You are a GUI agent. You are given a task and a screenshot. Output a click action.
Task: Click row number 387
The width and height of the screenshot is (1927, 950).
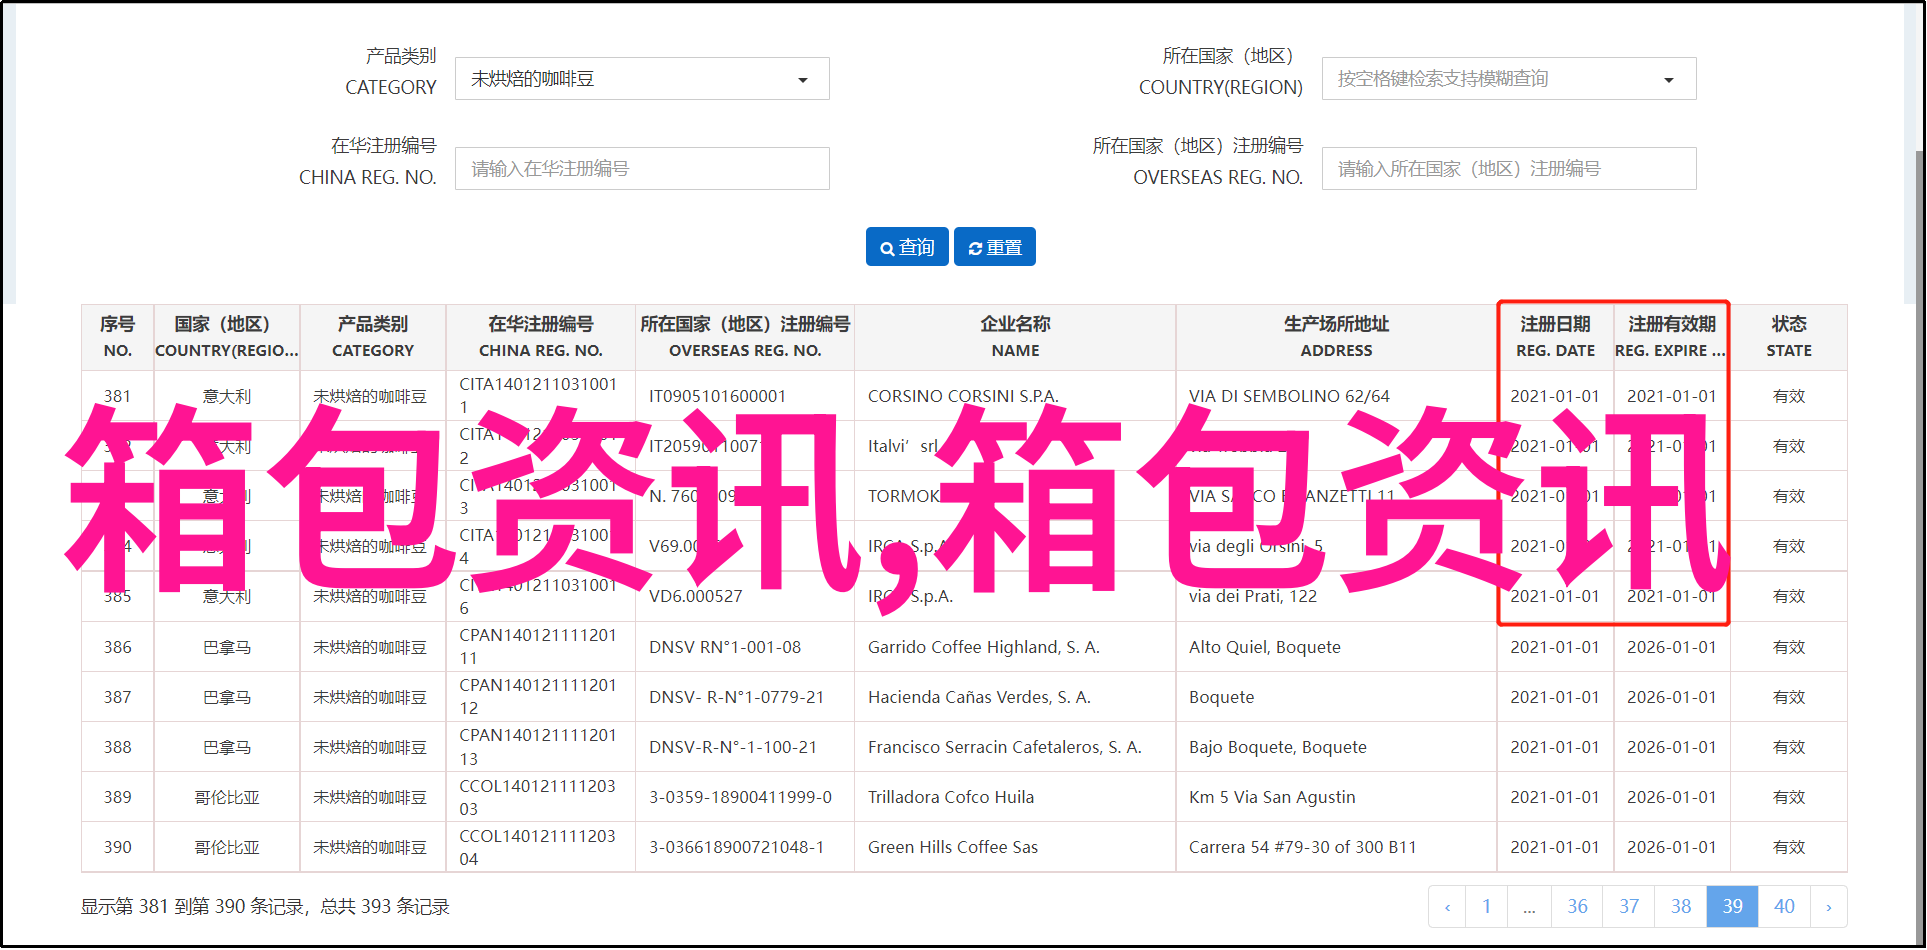(x=118, y=698)
